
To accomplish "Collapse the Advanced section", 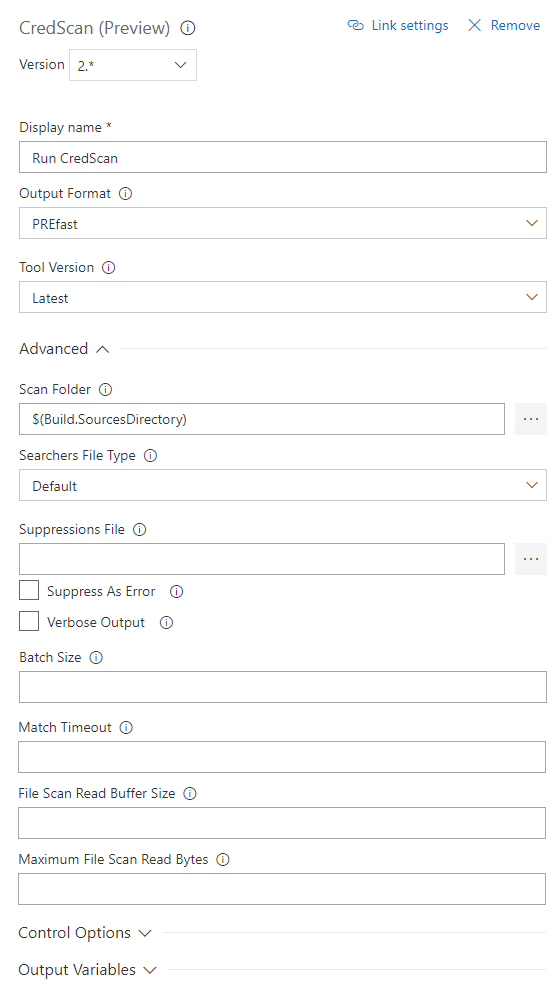I will [64, 349].
